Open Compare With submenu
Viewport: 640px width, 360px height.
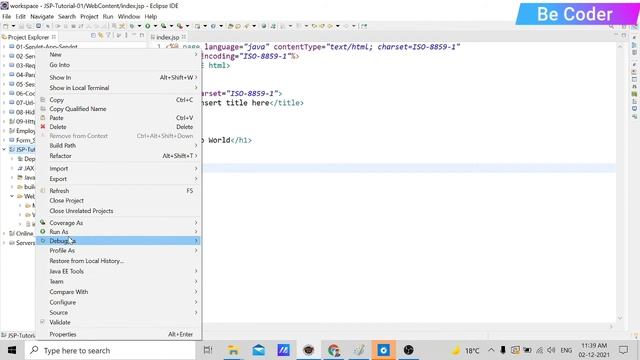pos(118,292)
